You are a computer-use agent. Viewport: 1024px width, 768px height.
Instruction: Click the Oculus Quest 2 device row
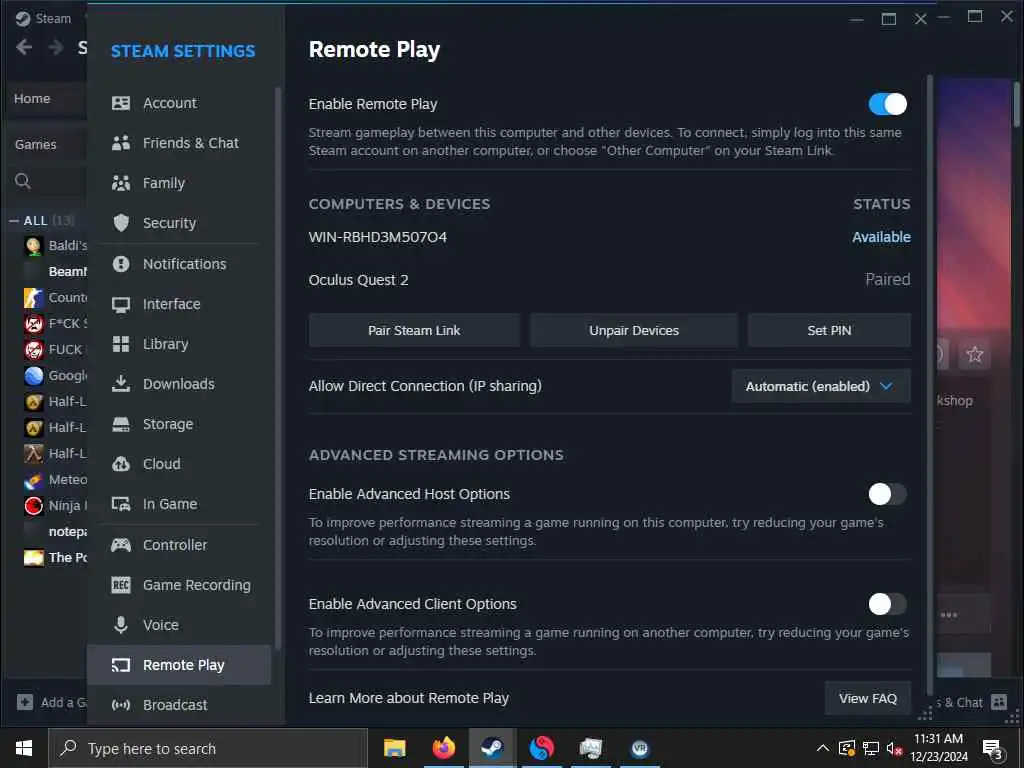609,280
